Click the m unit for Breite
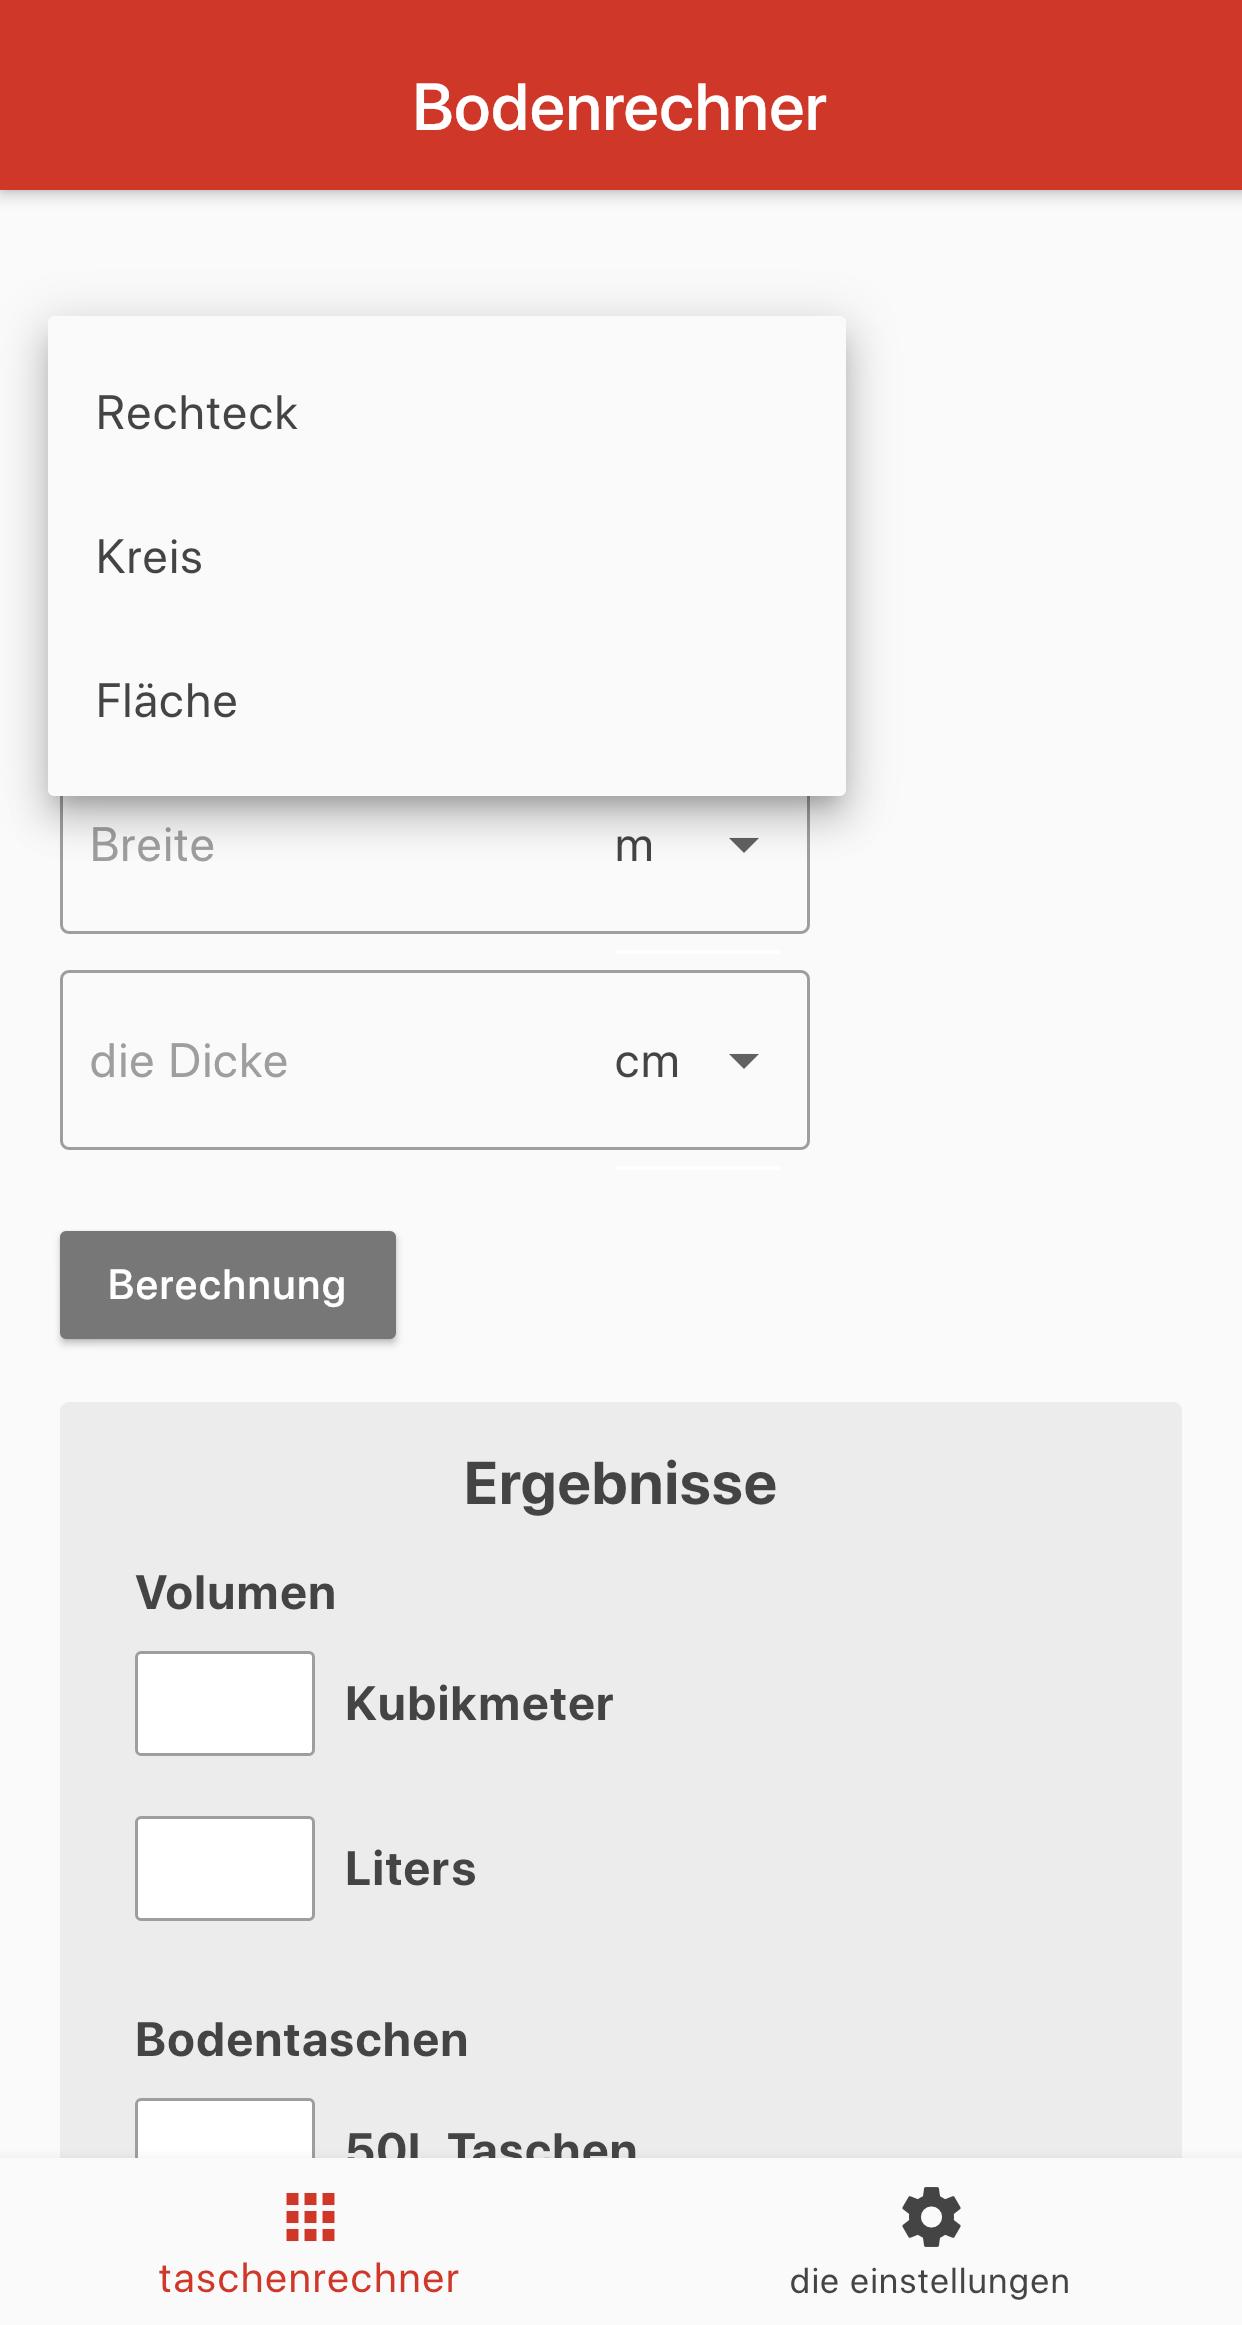The image size is (1242, 2325). 634,847
